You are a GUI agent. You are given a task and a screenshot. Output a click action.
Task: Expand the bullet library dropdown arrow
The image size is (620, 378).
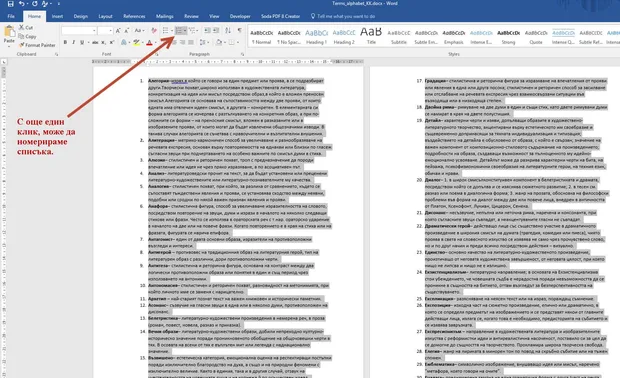[x=172, y=30]
